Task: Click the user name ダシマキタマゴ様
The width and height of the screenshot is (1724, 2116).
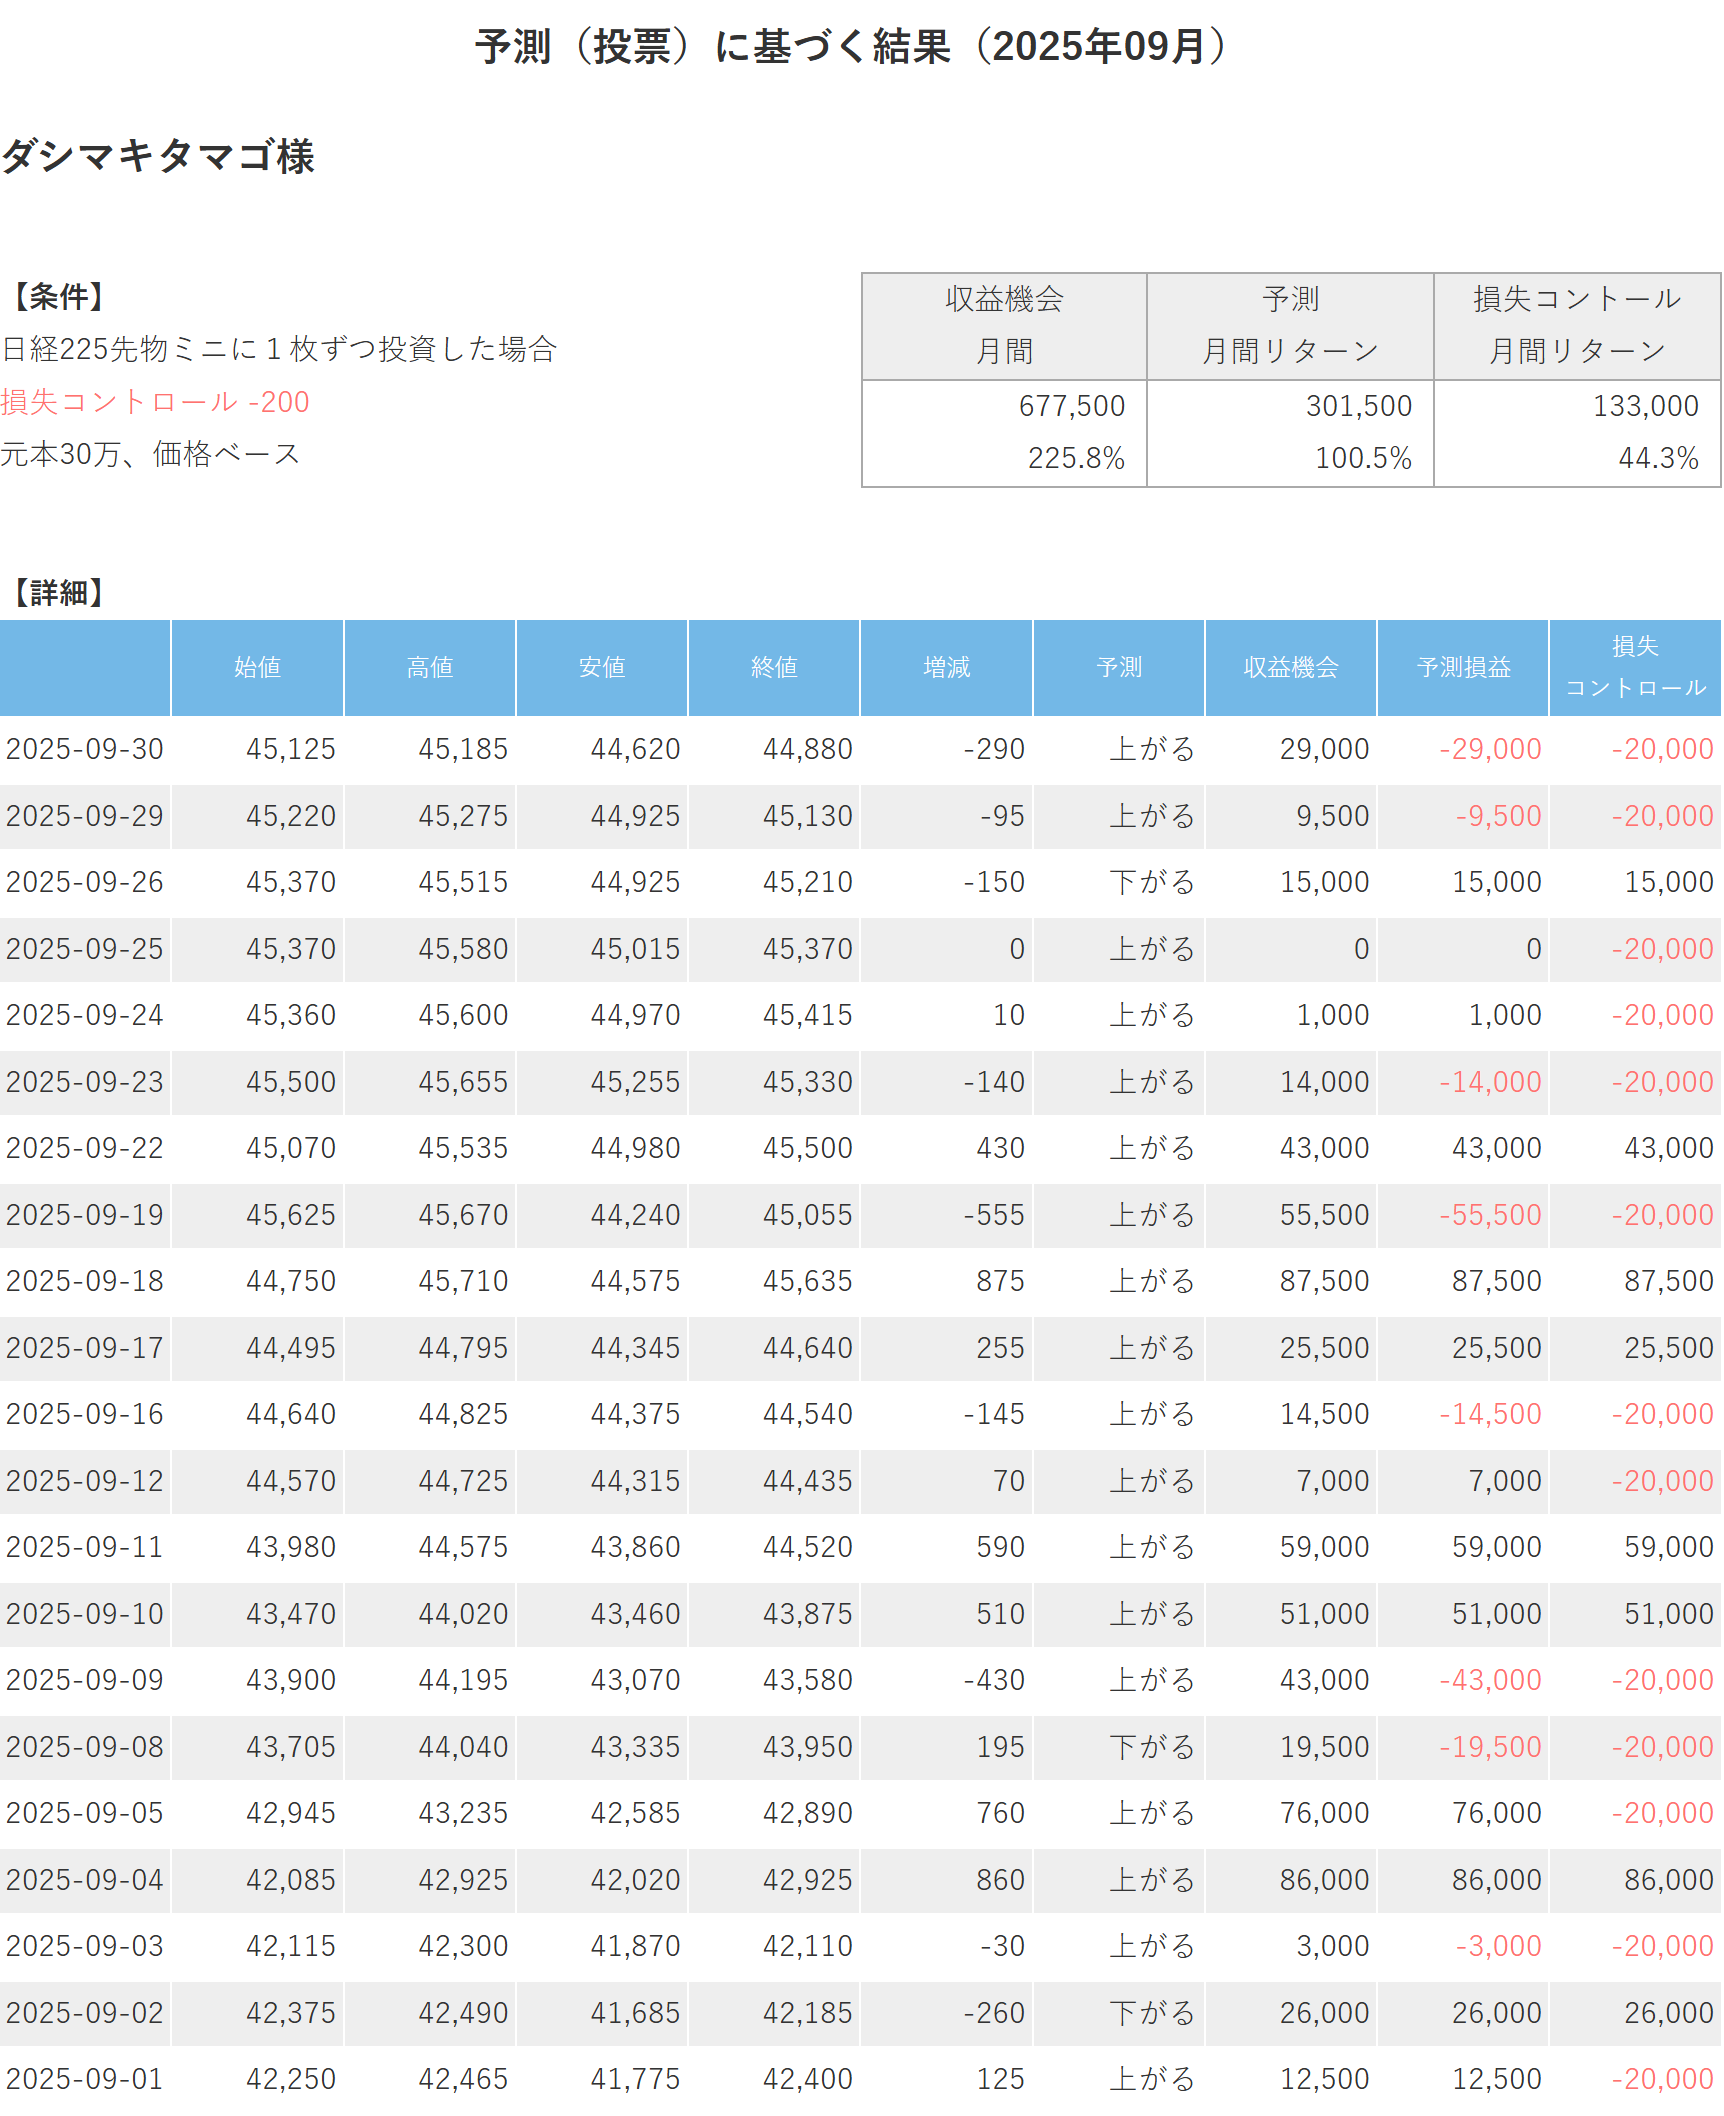Action: tap(158, 156)
